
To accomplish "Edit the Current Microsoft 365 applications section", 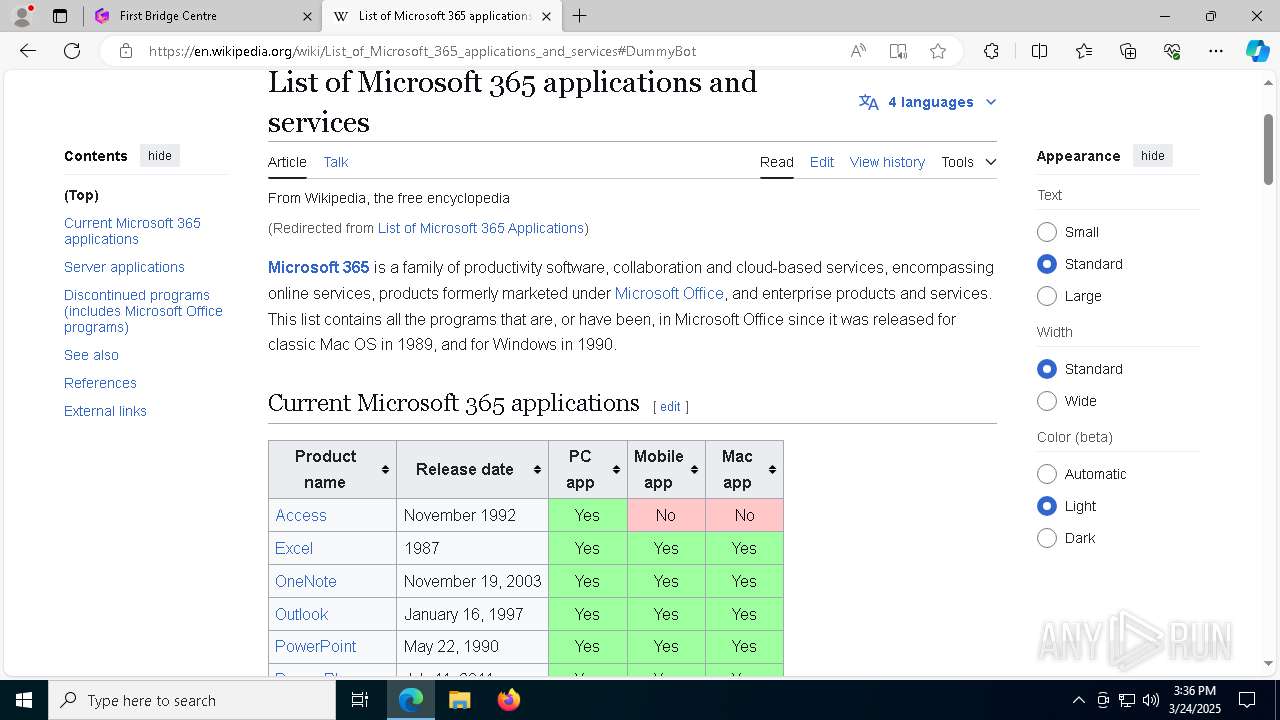I will click(670, 407).
